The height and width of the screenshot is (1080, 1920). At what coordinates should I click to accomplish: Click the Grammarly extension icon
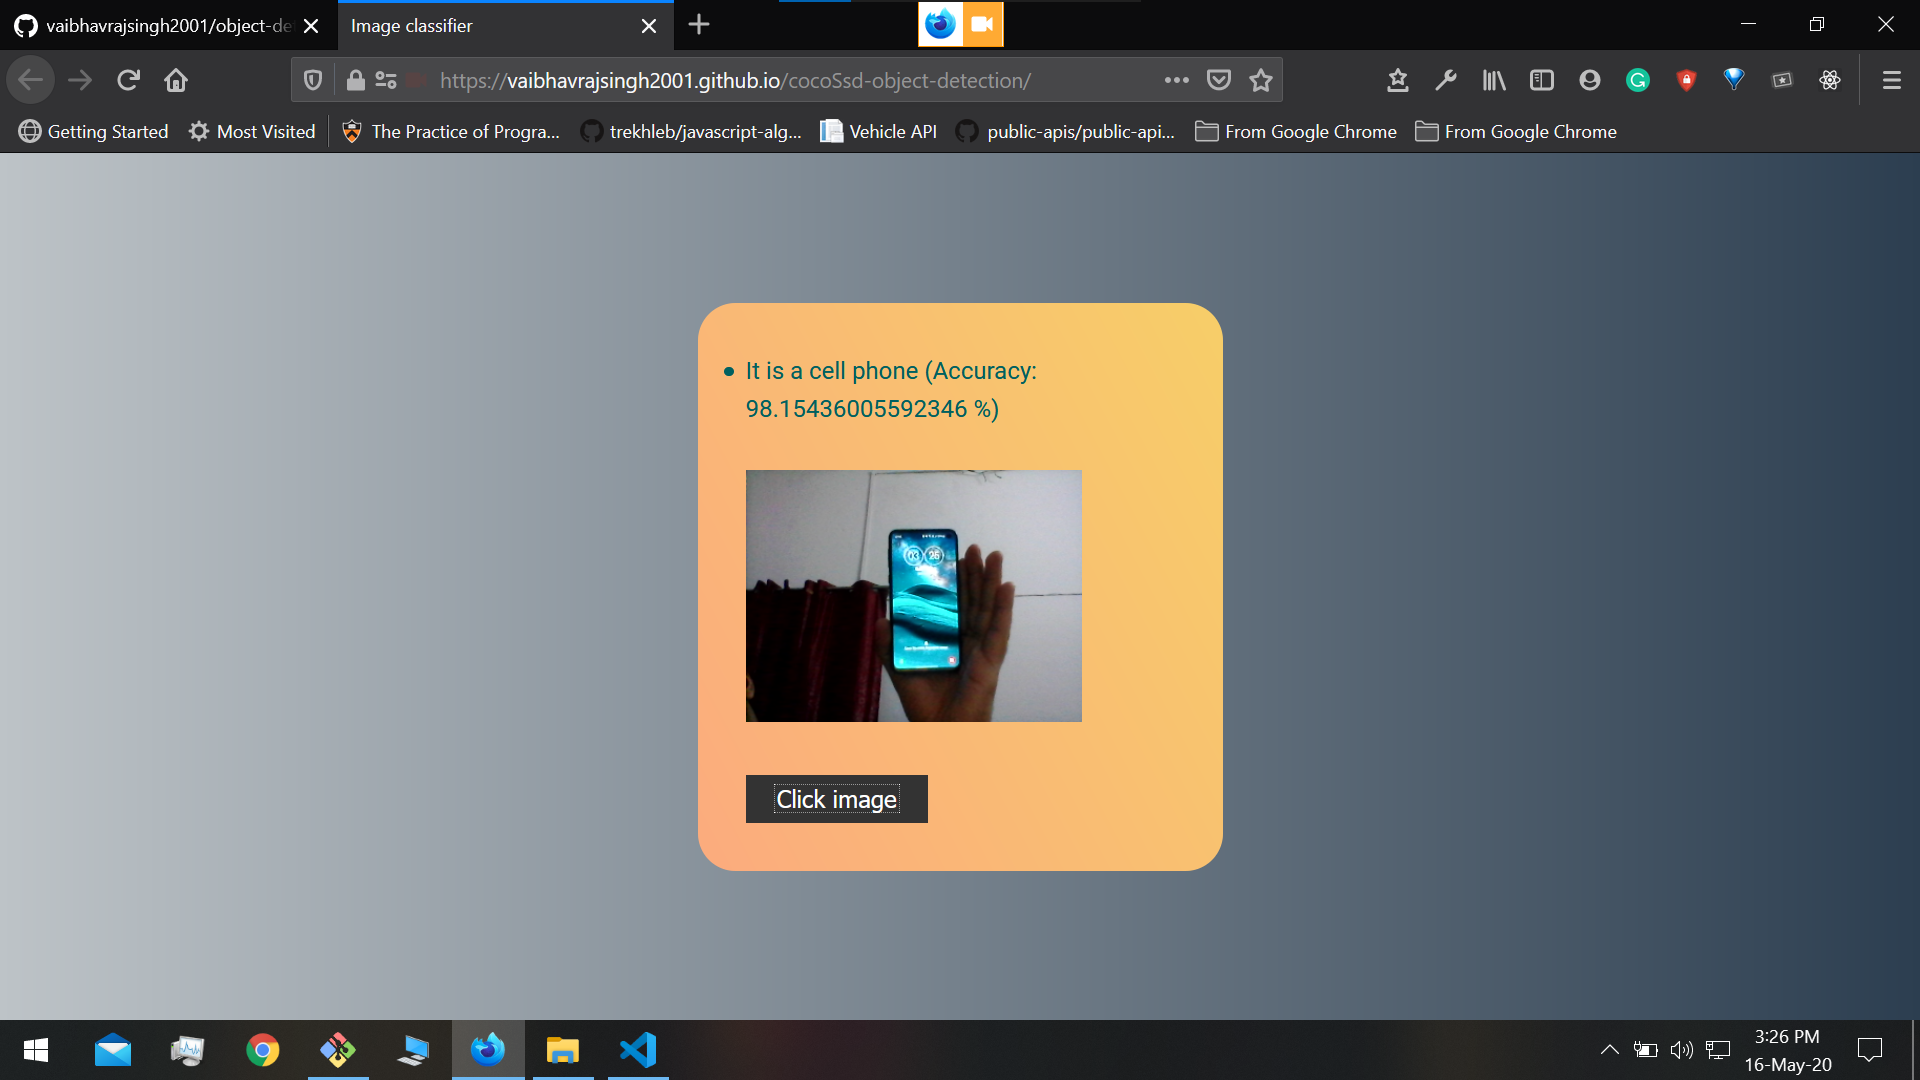pyautogui.click(x=1637, y=80)
